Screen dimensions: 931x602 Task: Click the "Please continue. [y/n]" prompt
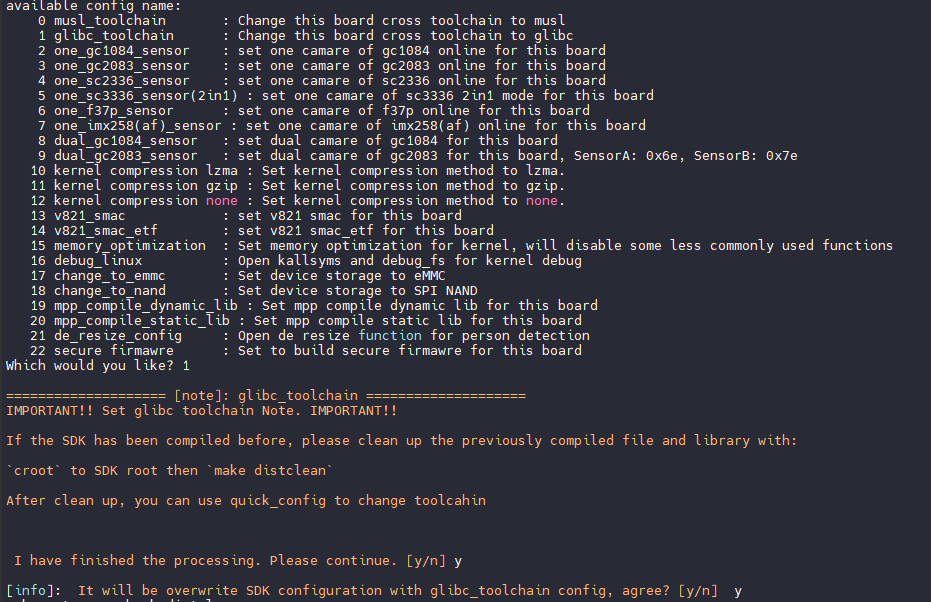358,560
